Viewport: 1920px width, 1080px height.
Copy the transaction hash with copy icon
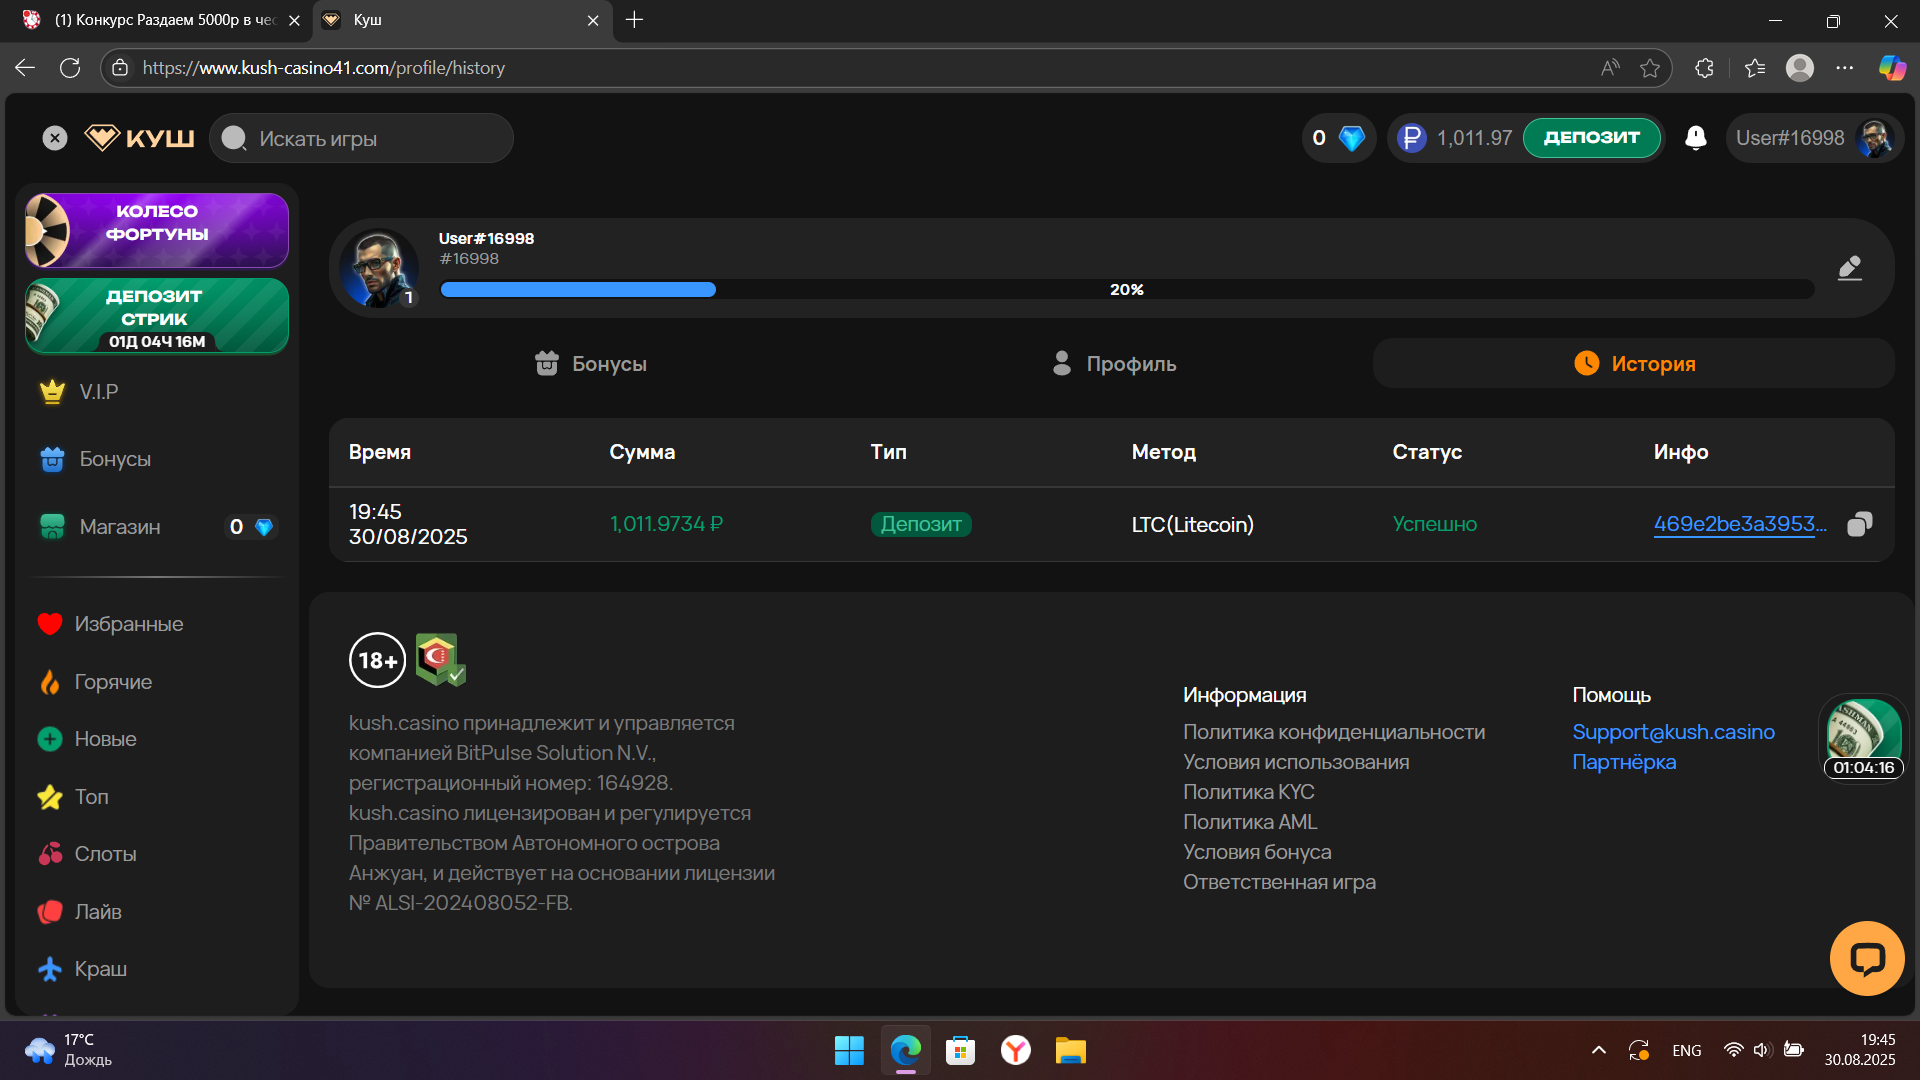tap(1859, 524)
